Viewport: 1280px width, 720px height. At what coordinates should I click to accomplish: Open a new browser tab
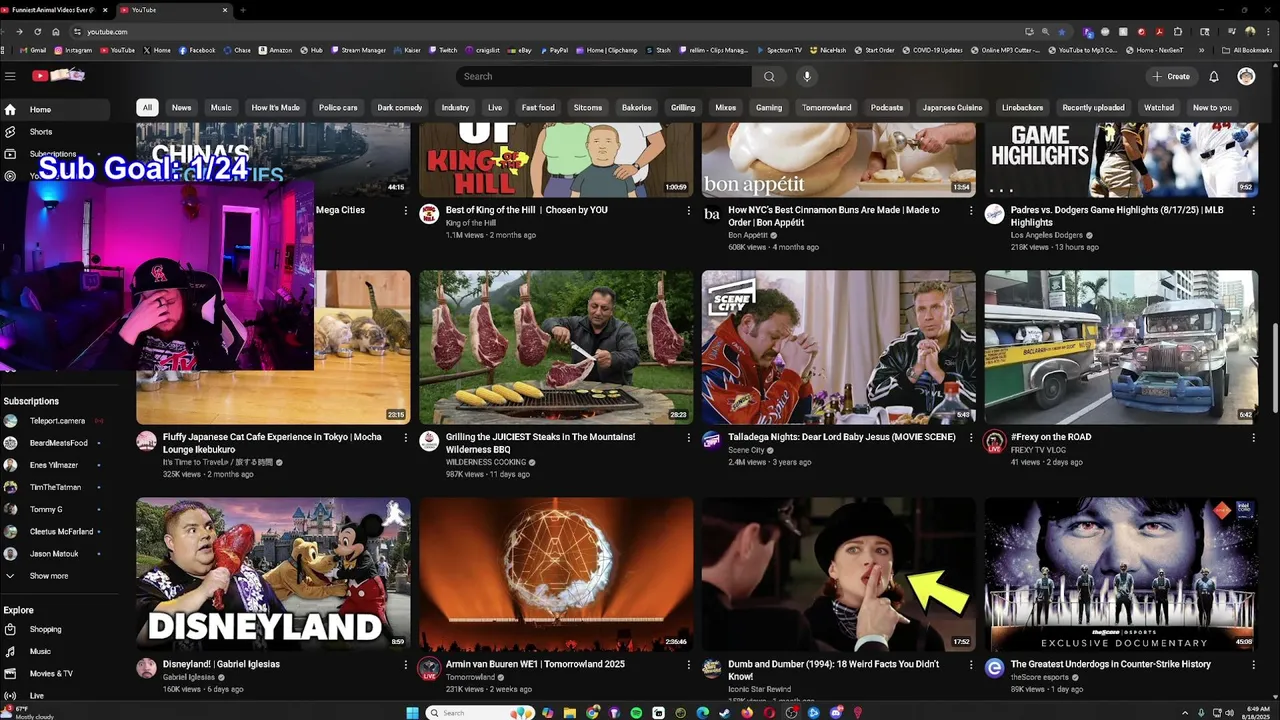coord(242,10)
